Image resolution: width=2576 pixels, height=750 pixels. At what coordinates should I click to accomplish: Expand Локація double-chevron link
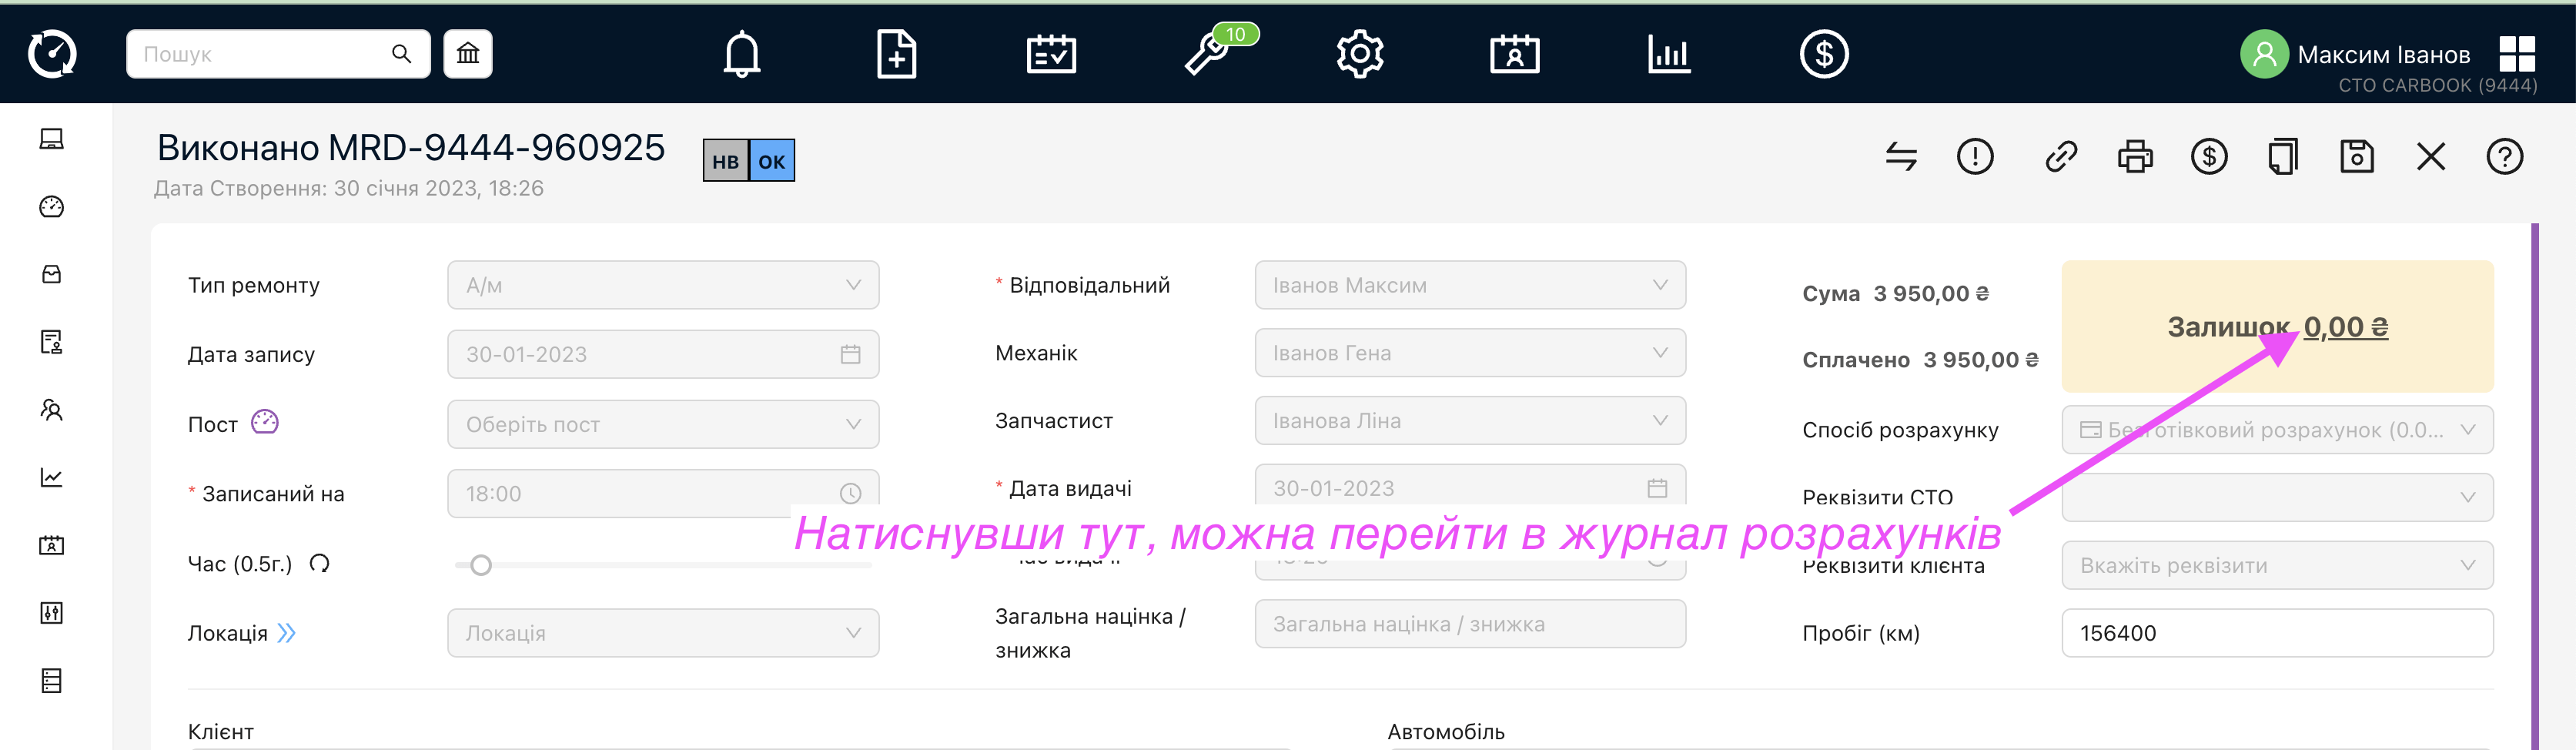tap(286, 633)
